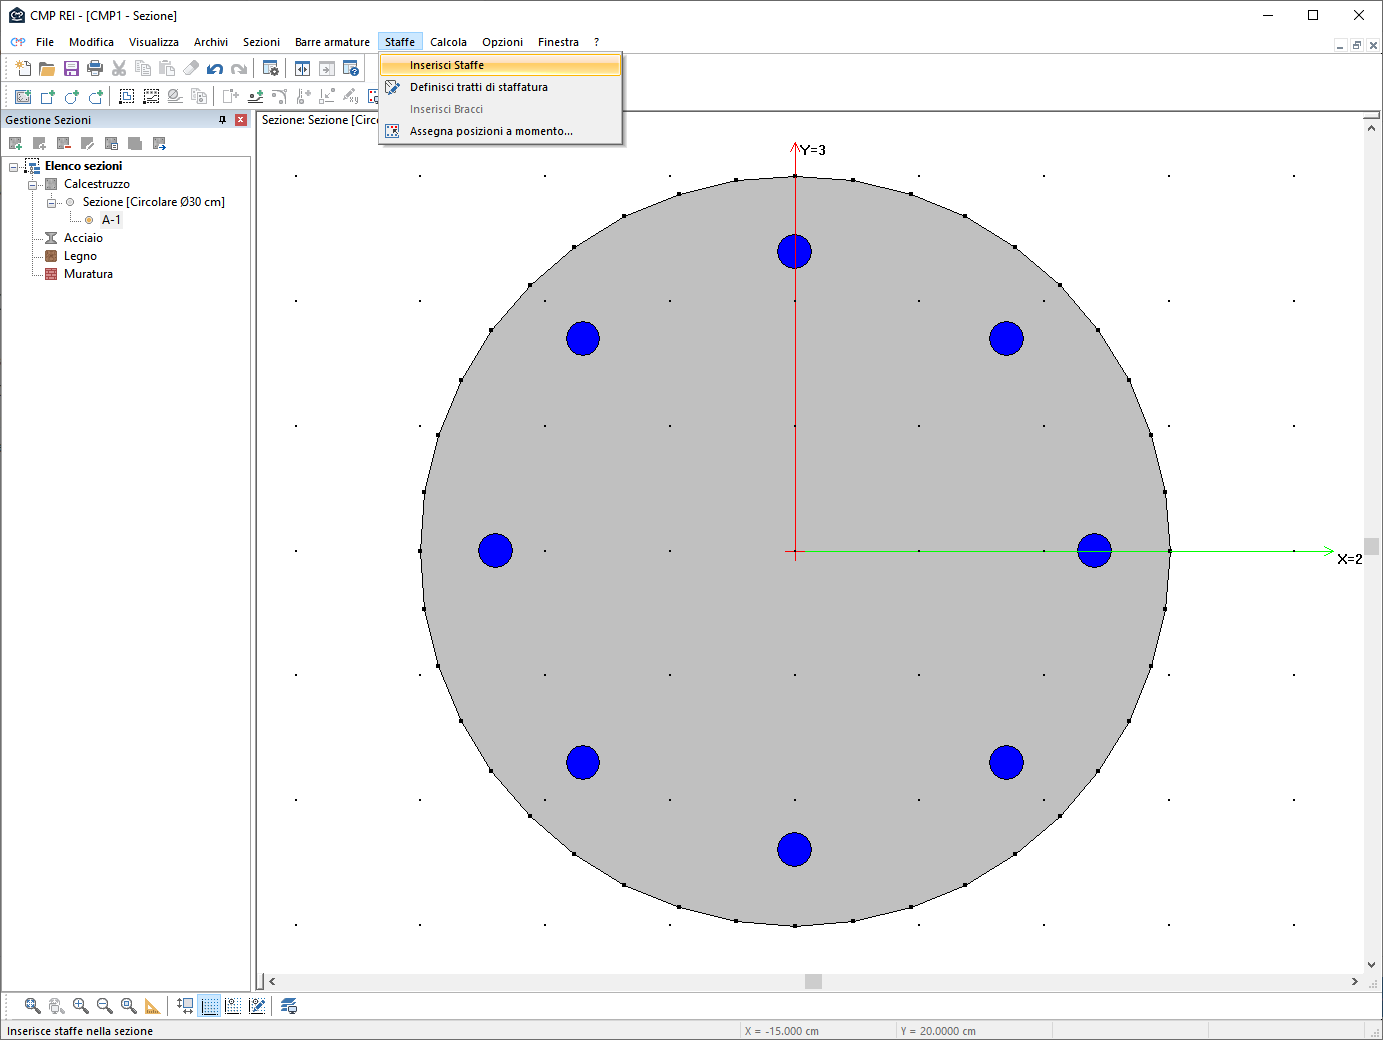Click the add circular section icon
The width and height of the screenshot is (1383, 1040).
pyautogui.click(x=71, y=96)
